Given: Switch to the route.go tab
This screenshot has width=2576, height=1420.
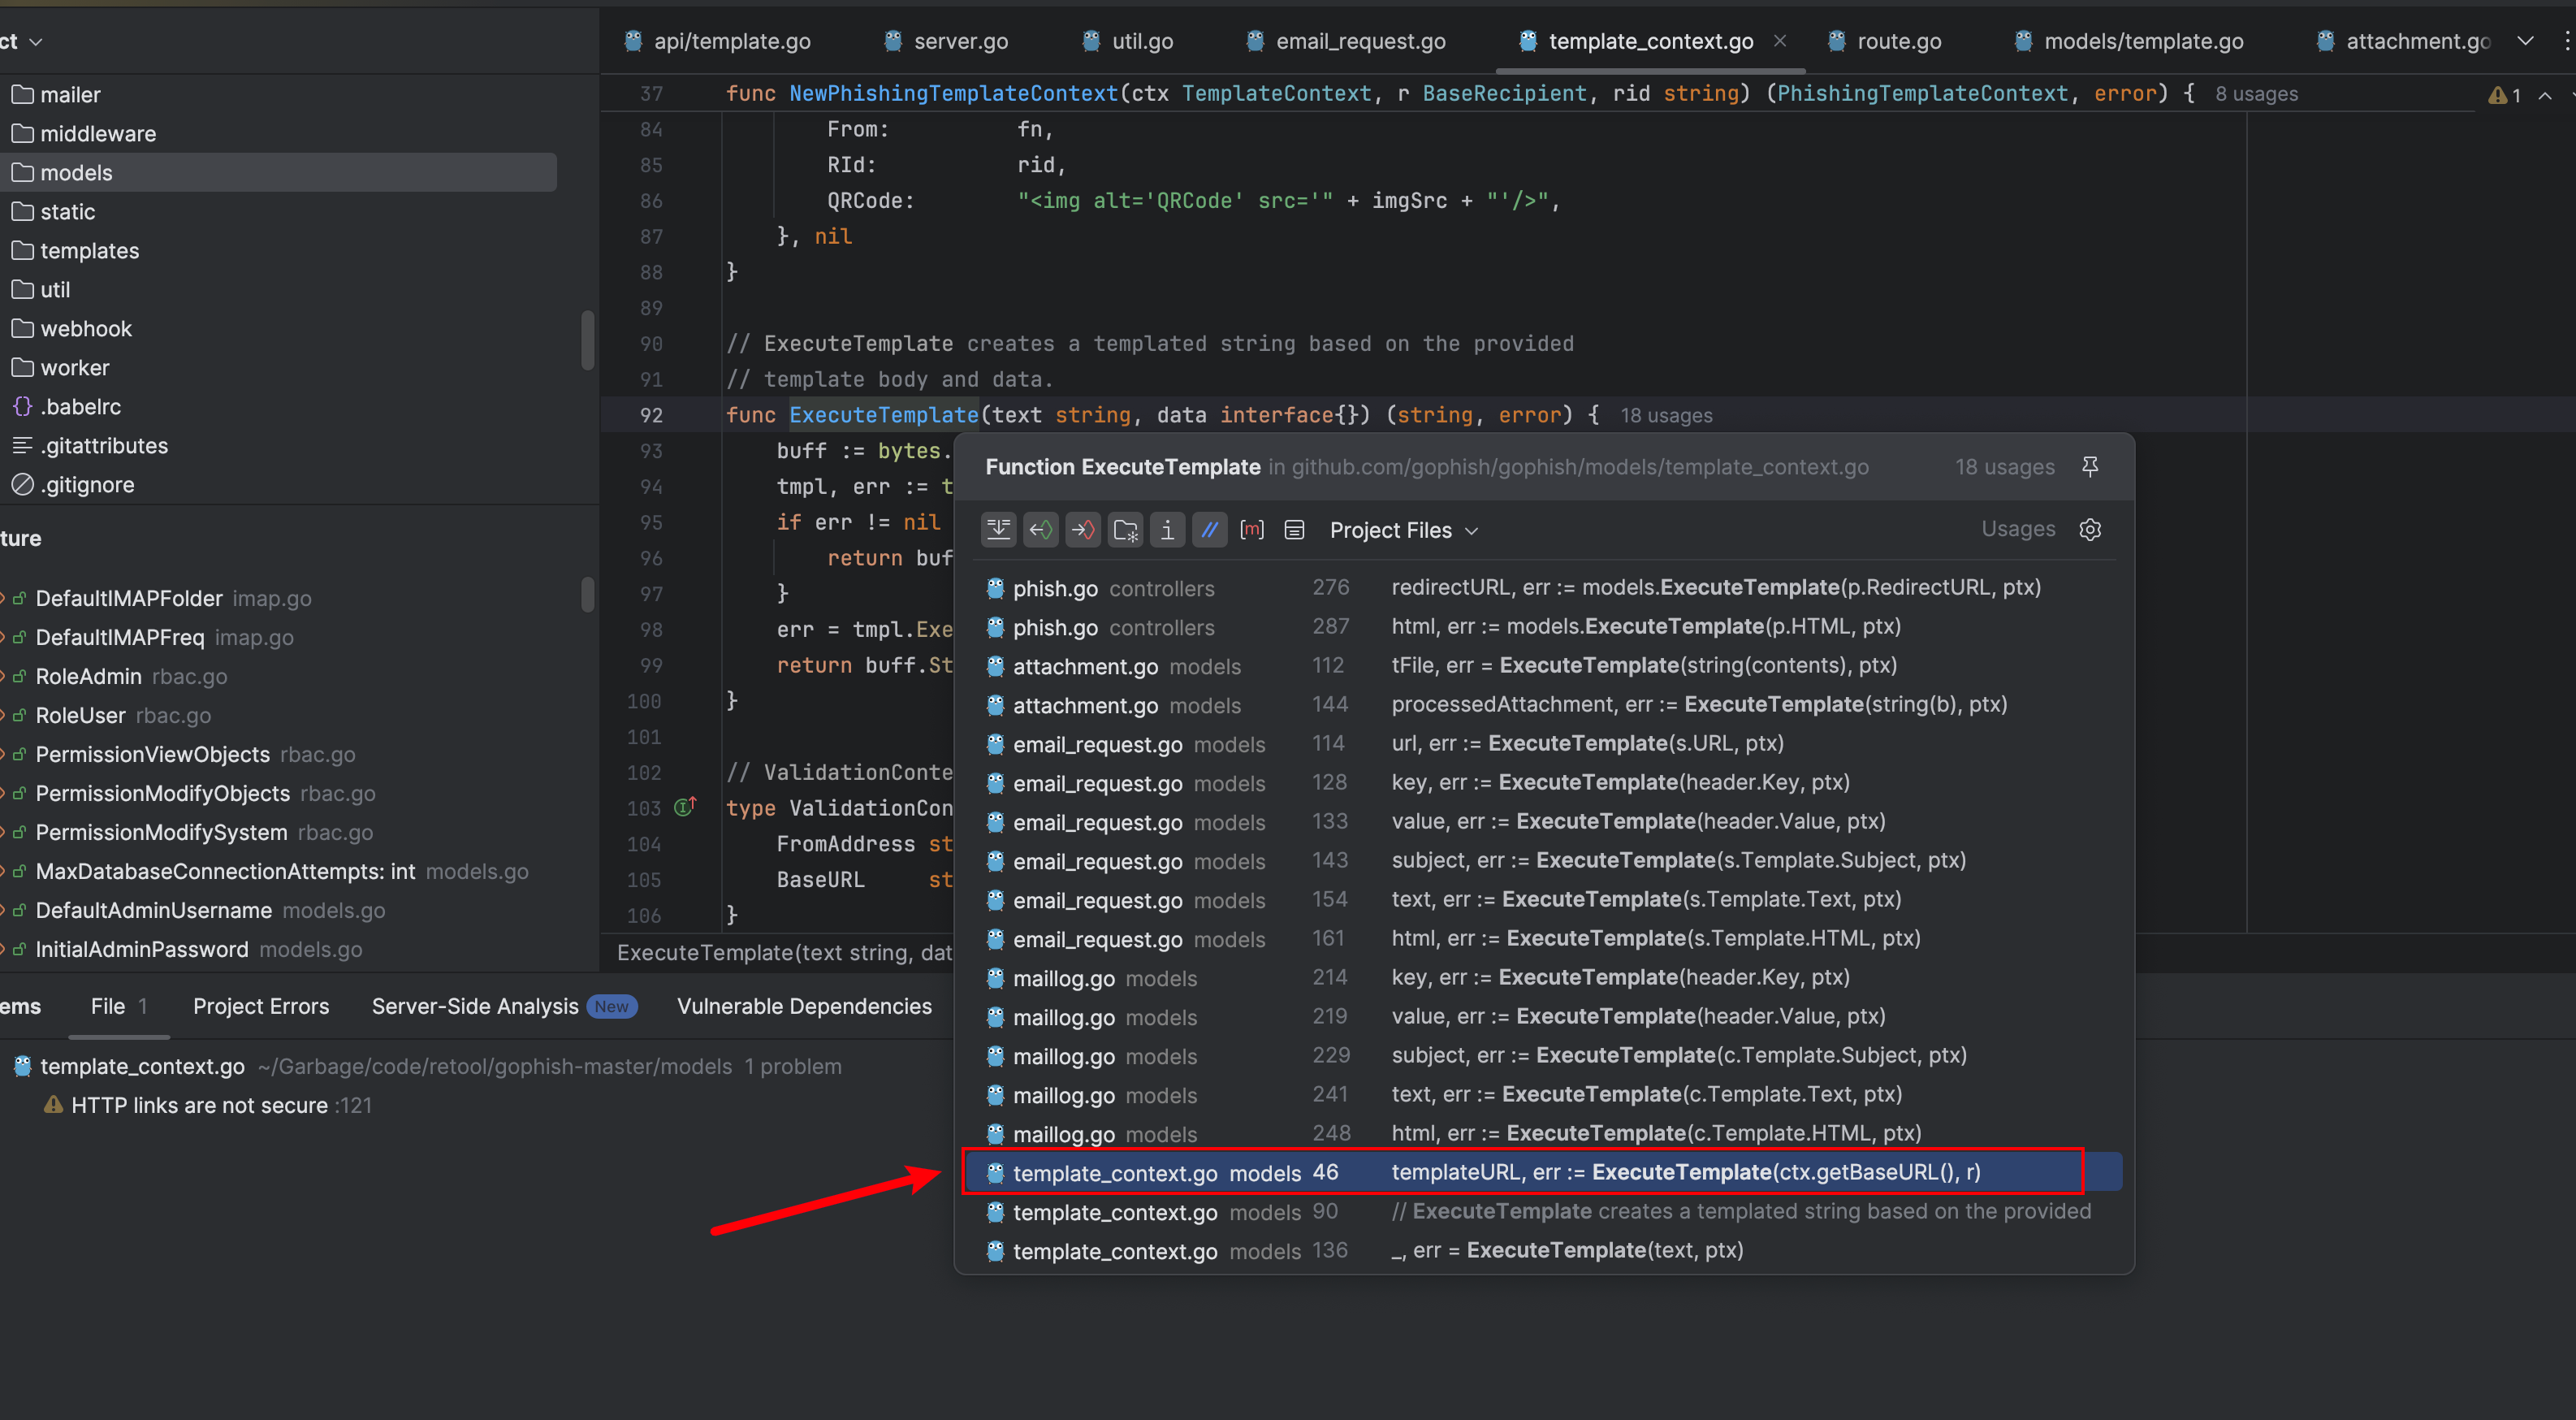Looking at the screenshot, I should pyautogui.click(x=1885, y=41).
